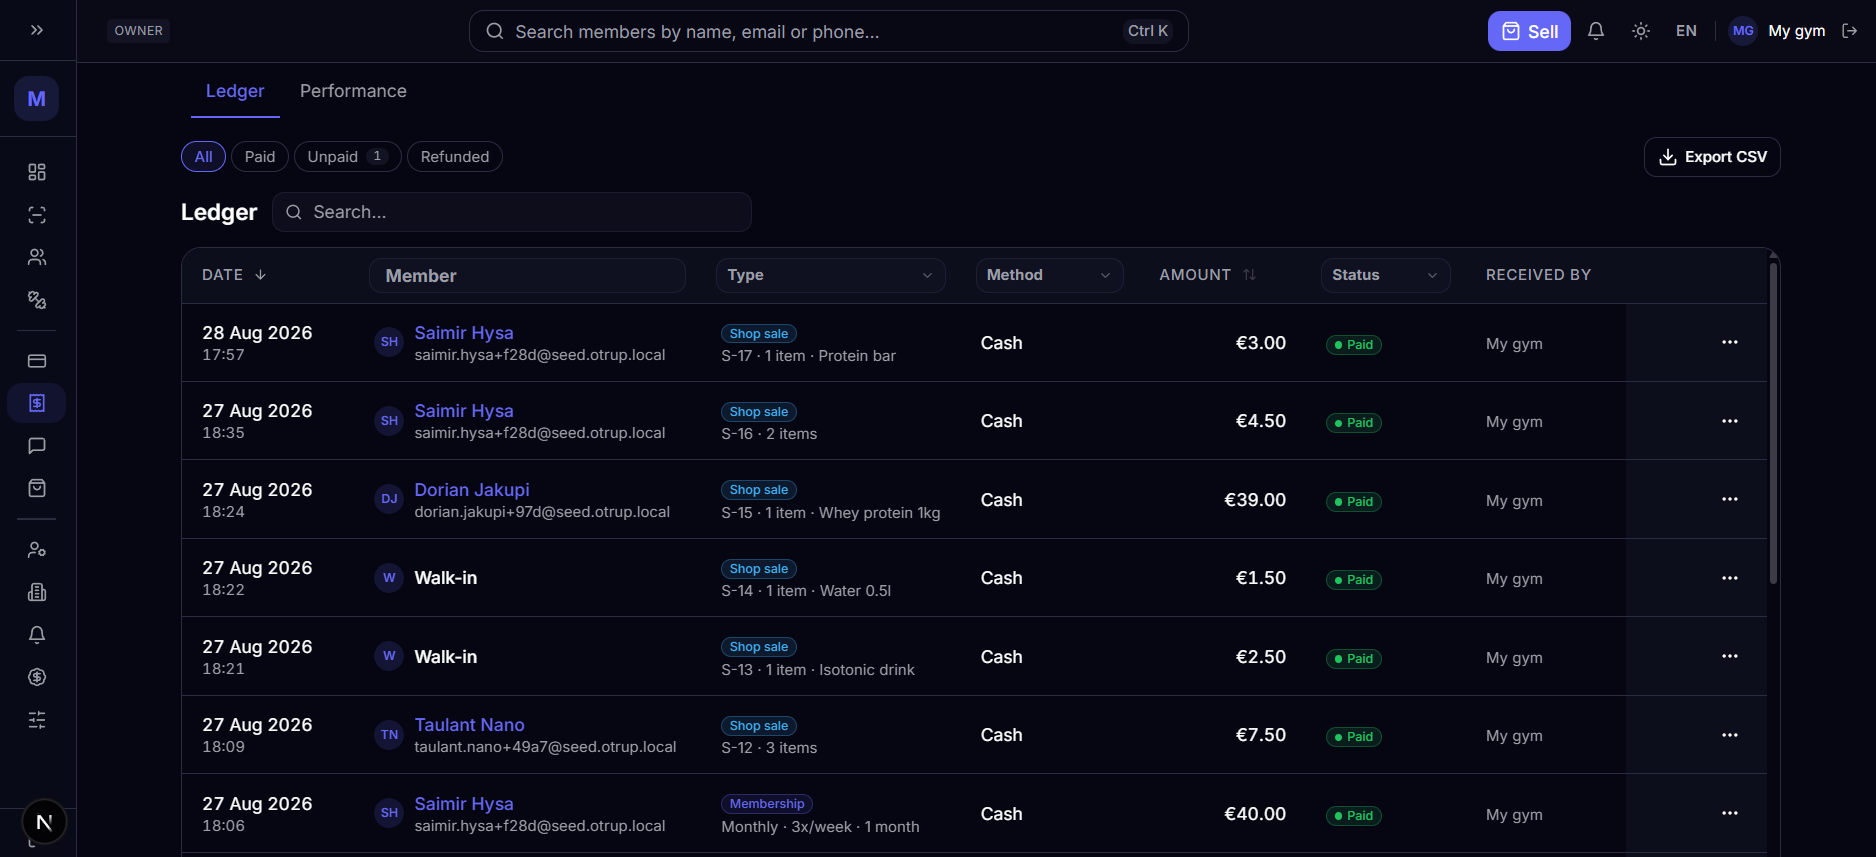Viewport: 1876px width, 857px height.
Task: Open Saimir Hysa's profile from the 28 Aug row
Action: [464, 333]
